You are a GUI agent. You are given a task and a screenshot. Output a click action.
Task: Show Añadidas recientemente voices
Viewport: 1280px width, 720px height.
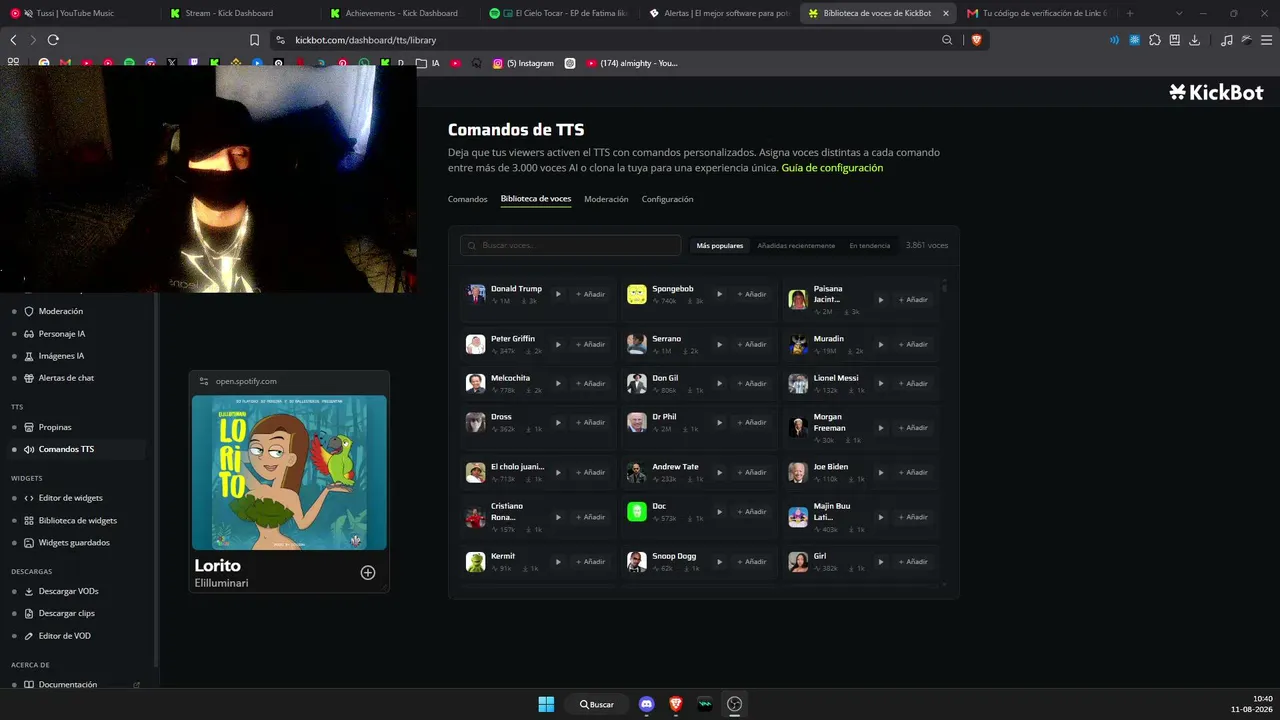796,245
